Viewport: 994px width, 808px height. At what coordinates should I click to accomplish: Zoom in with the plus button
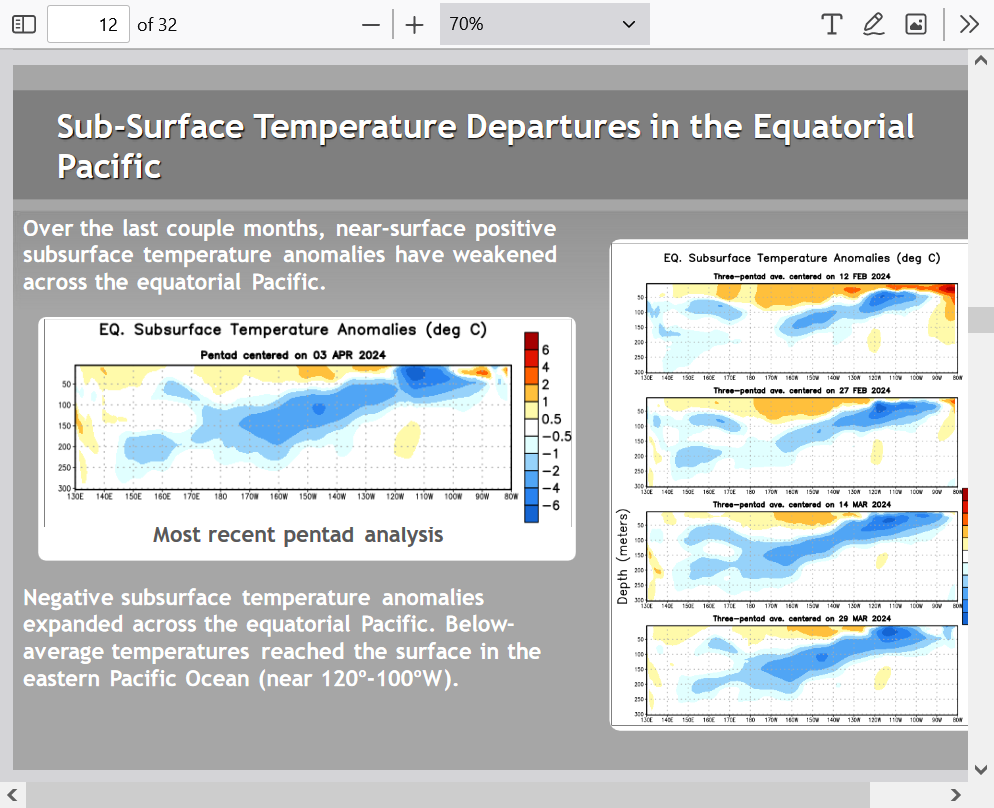pos(415,25)
